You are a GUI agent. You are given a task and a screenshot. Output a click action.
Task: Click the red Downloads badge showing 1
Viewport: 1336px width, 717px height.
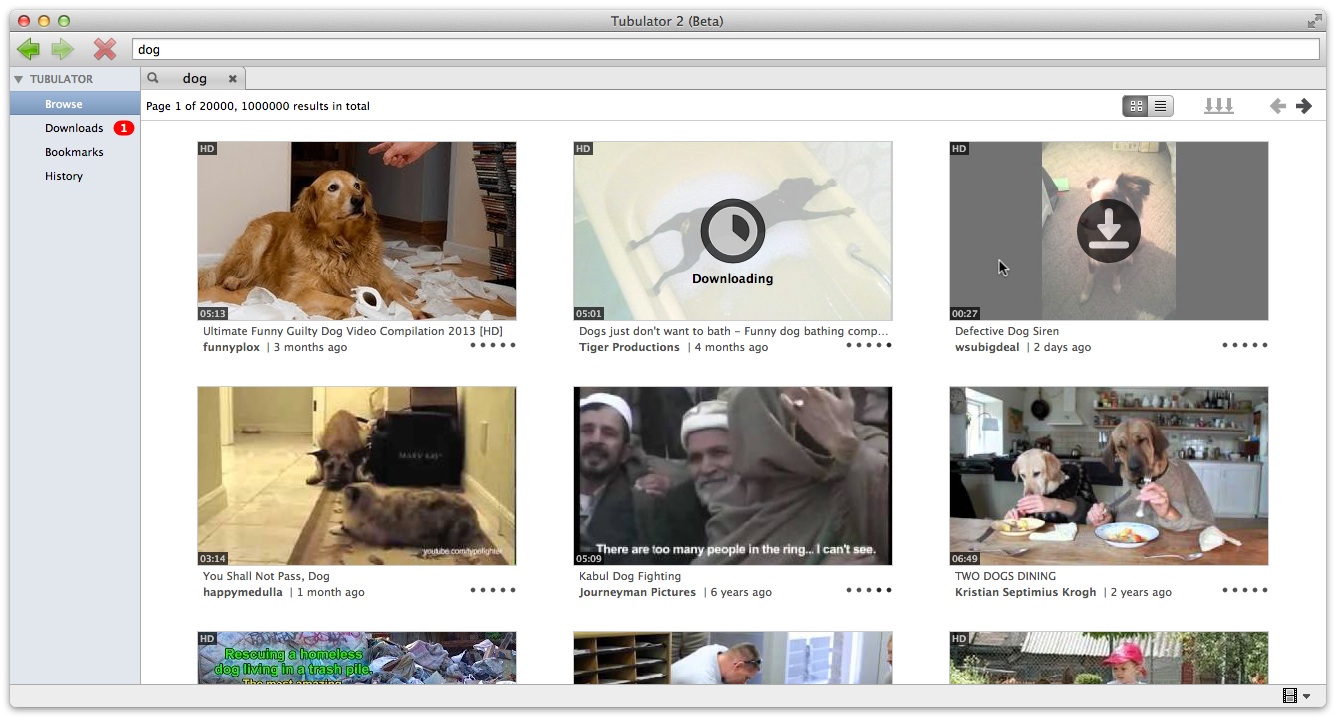pos(124,128)
